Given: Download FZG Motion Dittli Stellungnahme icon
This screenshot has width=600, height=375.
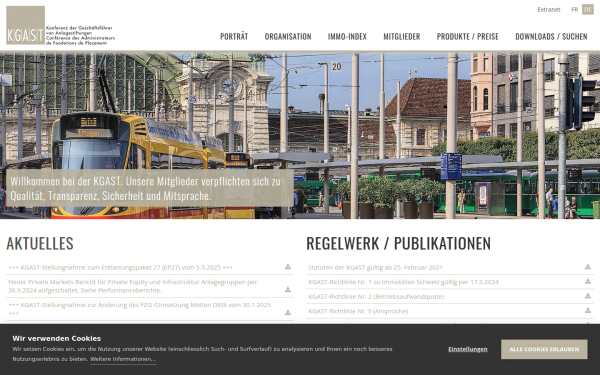Looking at the screenshot, I should (x=288, y=313).
